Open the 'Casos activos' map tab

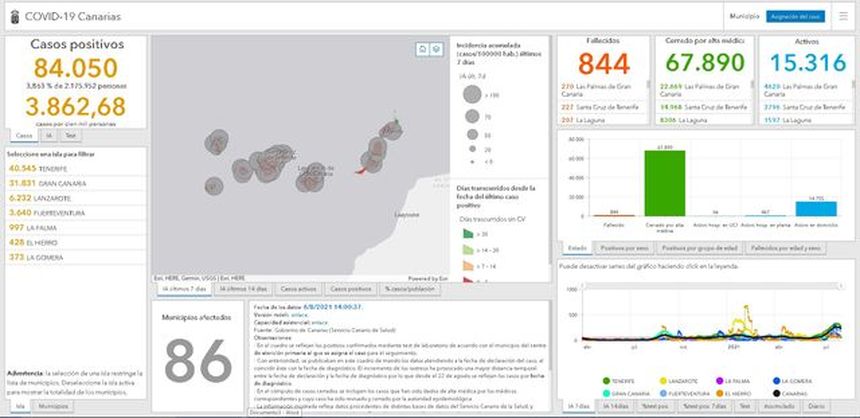point(299,289)
